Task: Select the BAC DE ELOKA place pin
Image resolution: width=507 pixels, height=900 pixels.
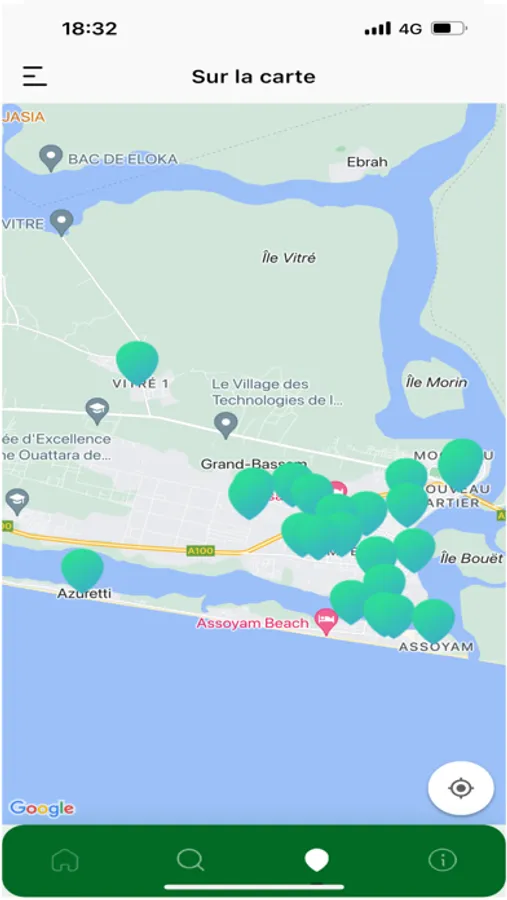Action: [x=51, y=158]
